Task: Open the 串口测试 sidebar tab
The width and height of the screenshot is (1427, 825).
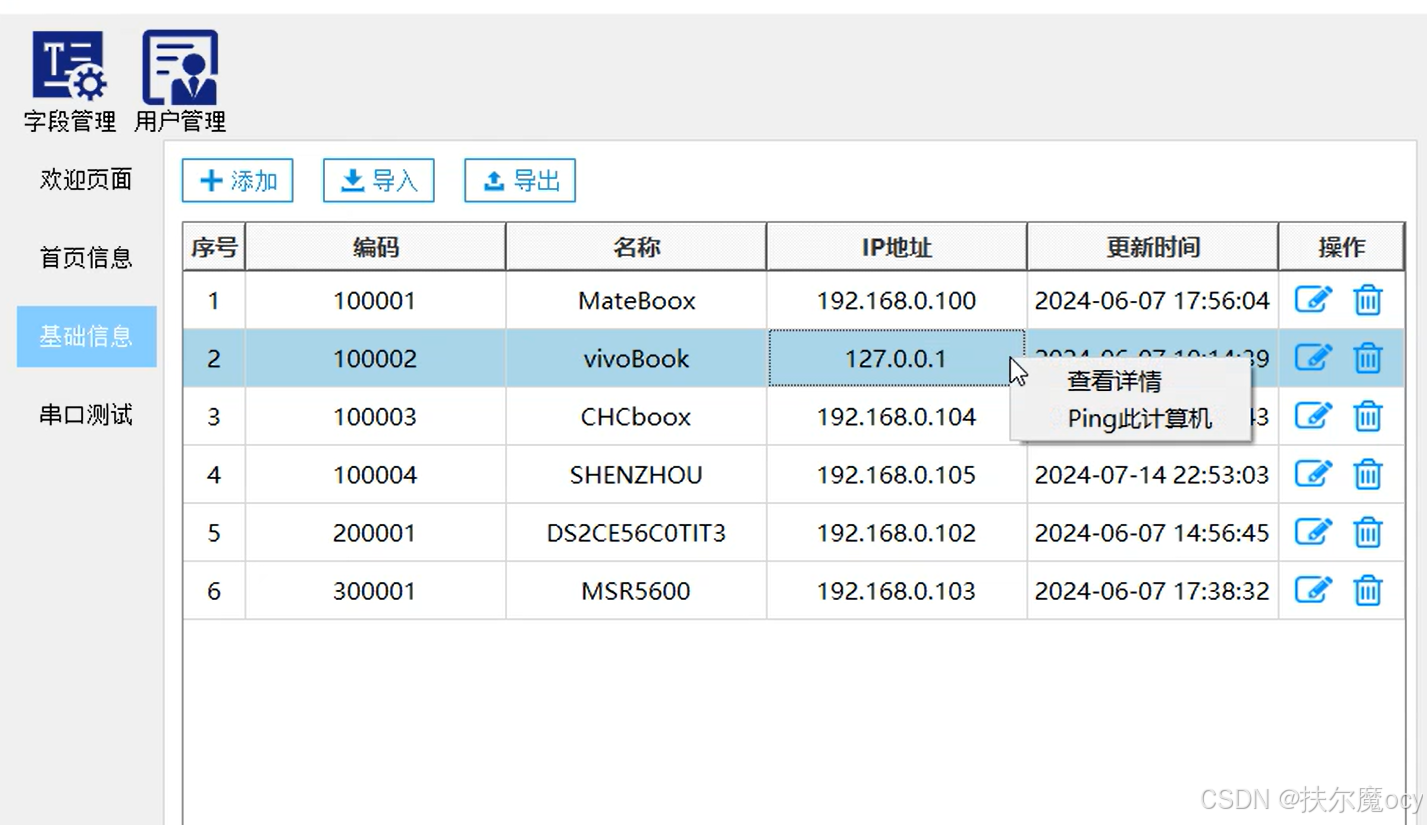Action: point(86,415)
